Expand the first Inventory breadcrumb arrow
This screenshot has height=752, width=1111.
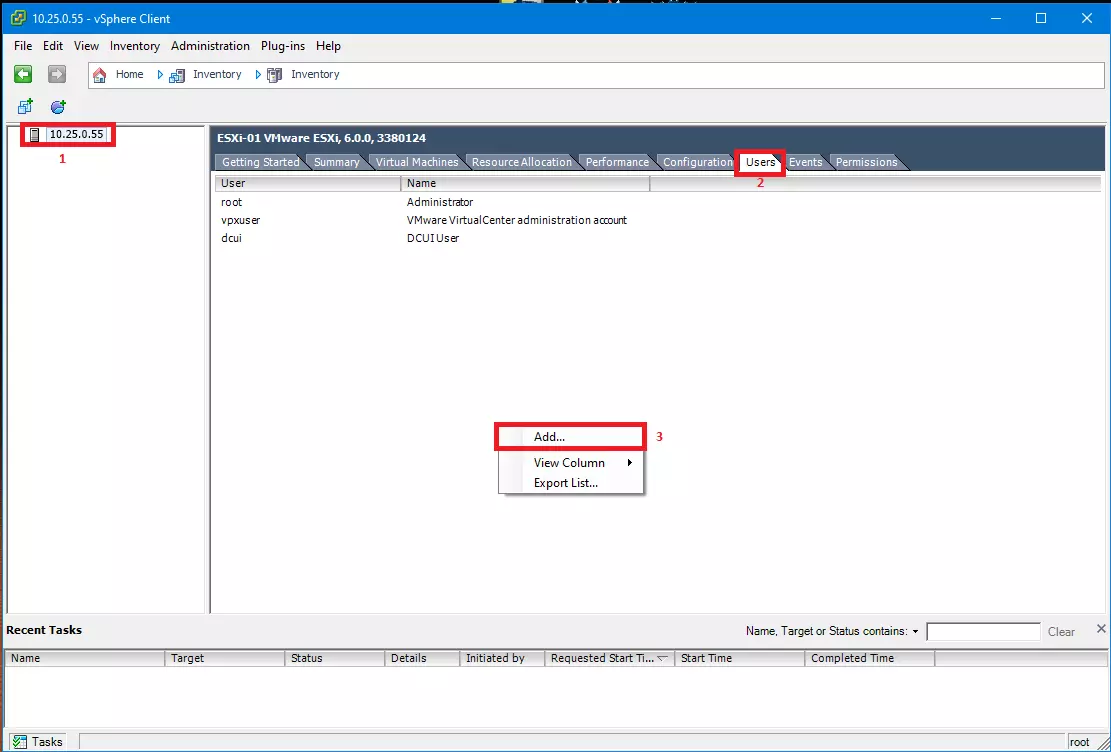pyautogui.click(x=160, y=75)
